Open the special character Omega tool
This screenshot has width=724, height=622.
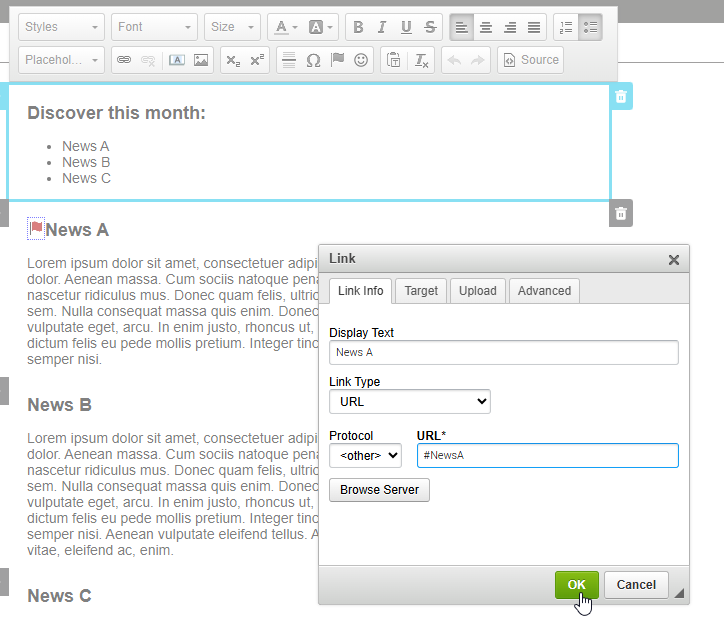(313, 60)
